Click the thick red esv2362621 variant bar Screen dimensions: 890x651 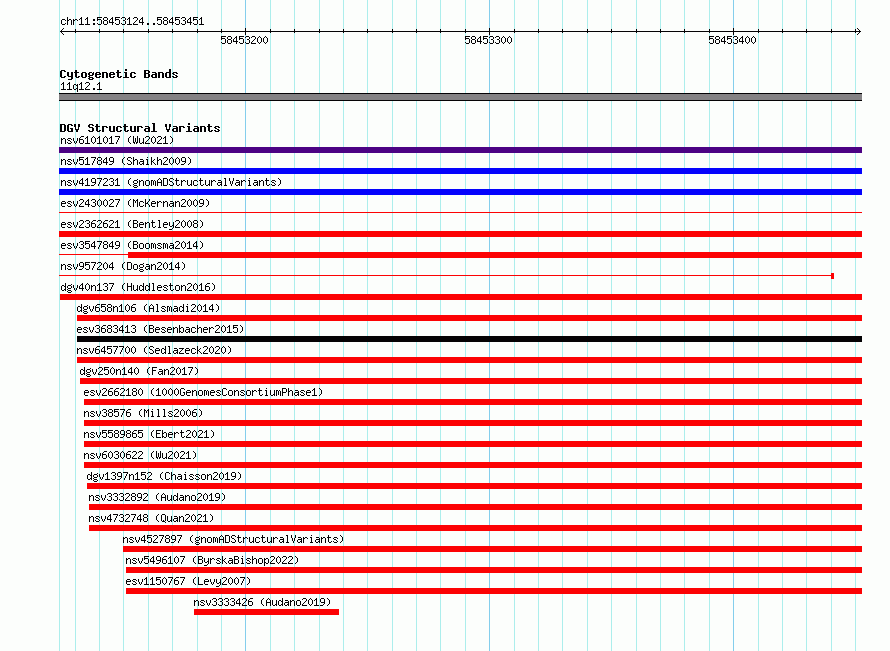click(x=460, y=234)
